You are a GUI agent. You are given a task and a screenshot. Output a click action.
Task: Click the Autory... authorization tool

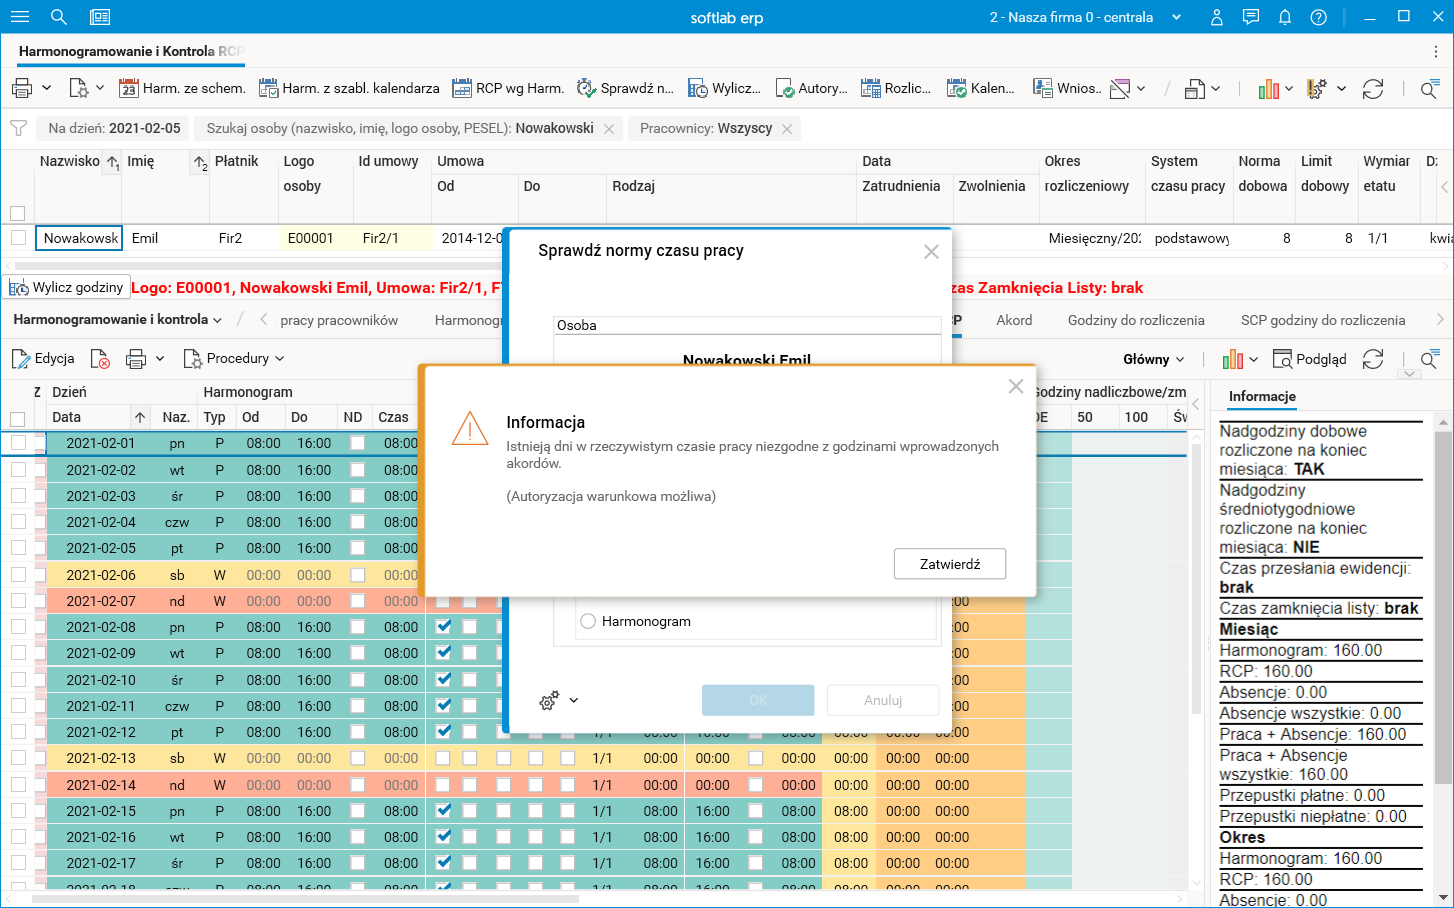coord(811,88)
